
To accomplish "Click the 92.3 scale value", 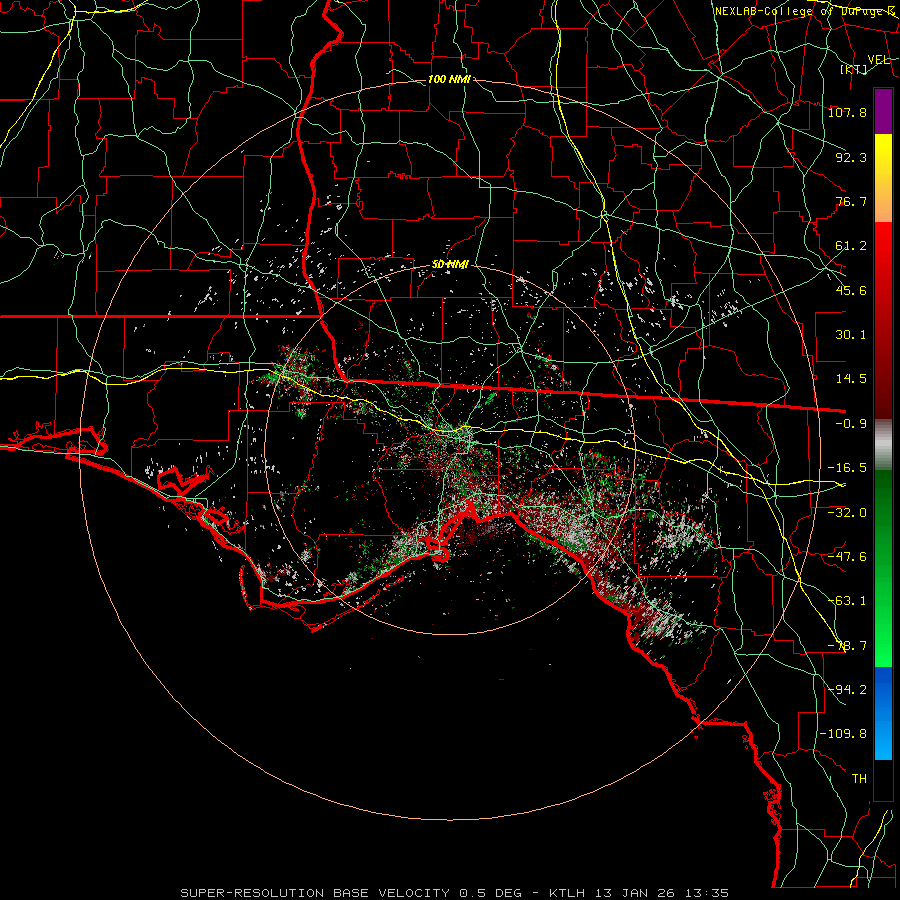I will [x=851, y=157].
